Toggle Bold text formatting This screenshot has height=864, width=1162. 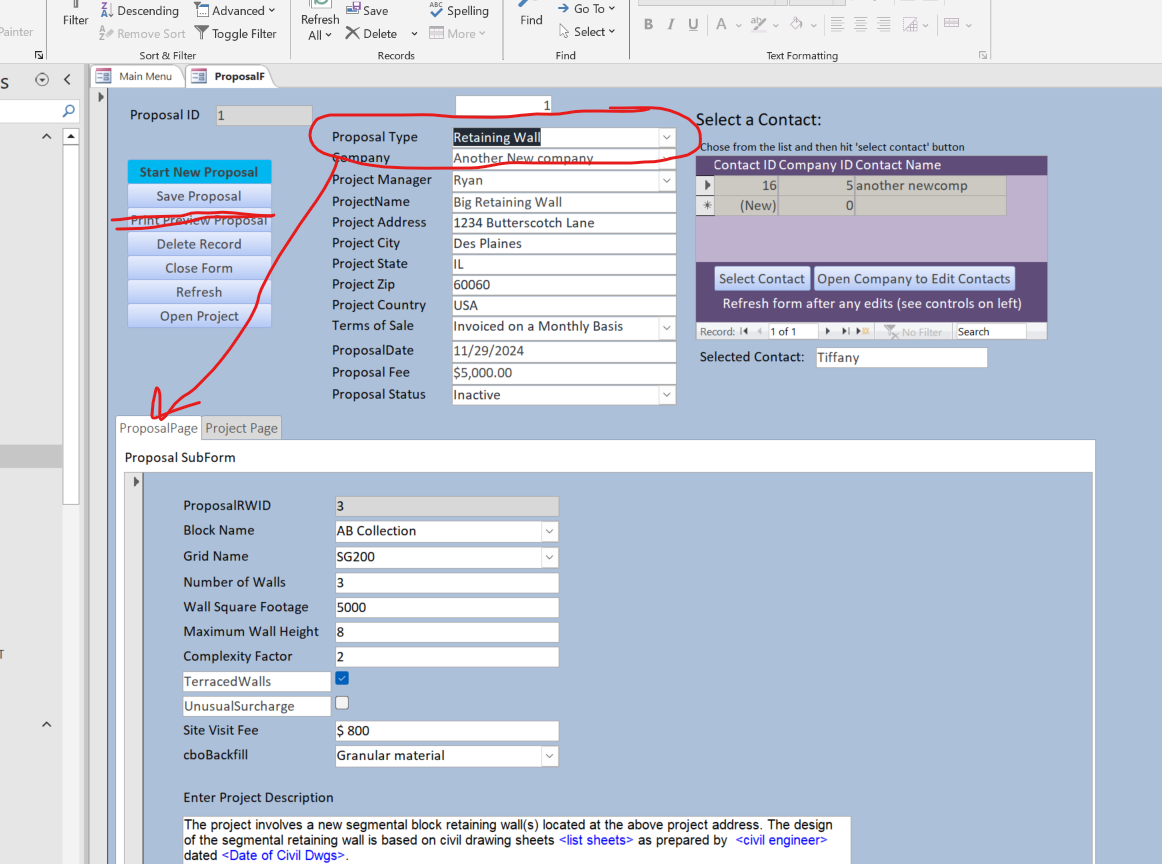[x=648, y=24]
